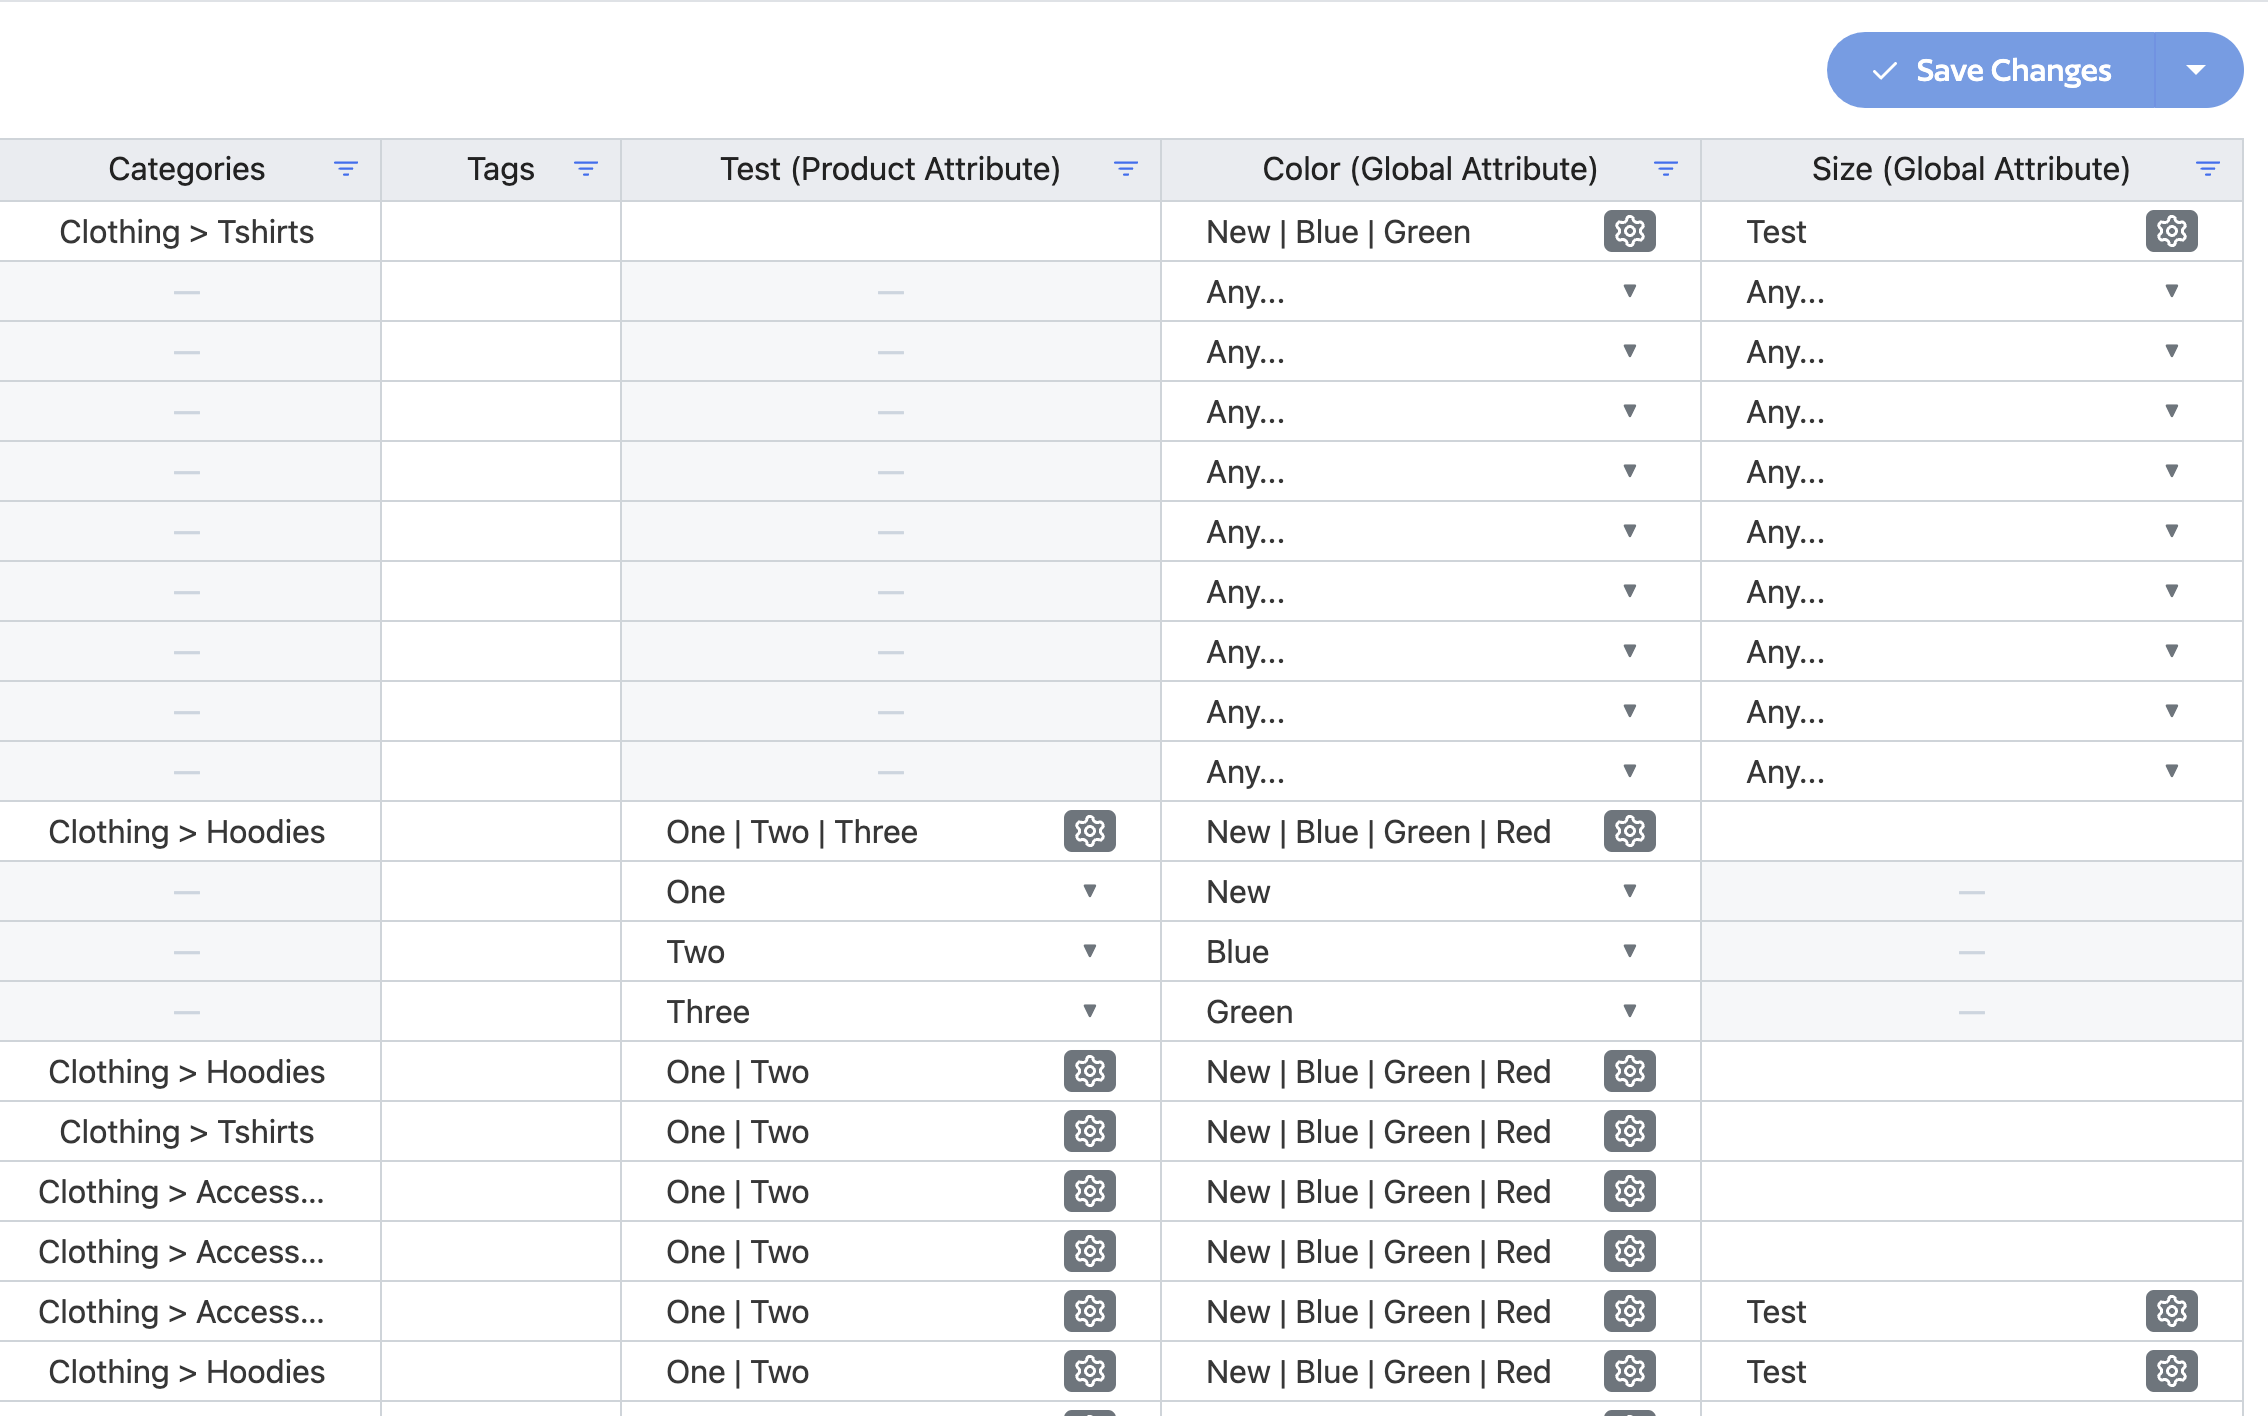Click the Test (Product Attribute) column header
The width and height of the screenshot is (2268, 1416).
click(891, 169)
